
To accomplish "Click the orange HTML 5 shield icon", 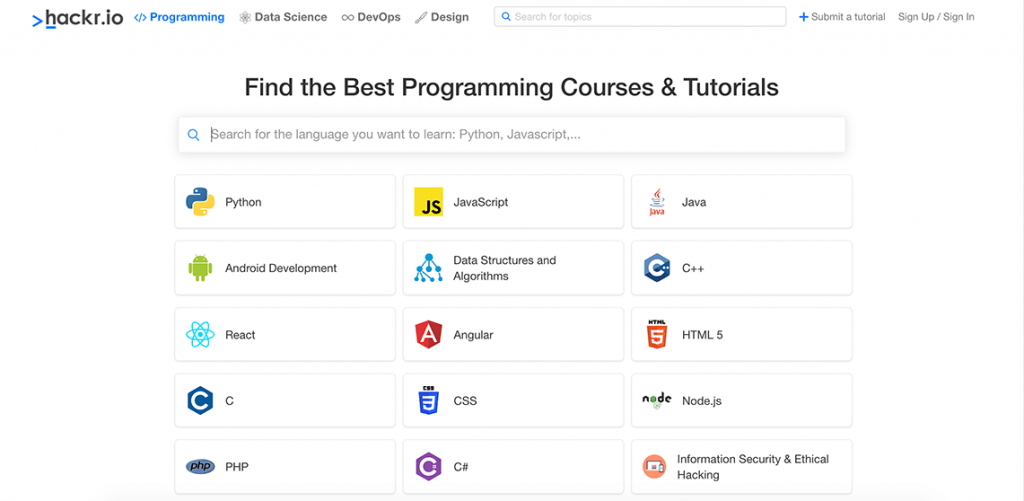I will pos(657,334).
